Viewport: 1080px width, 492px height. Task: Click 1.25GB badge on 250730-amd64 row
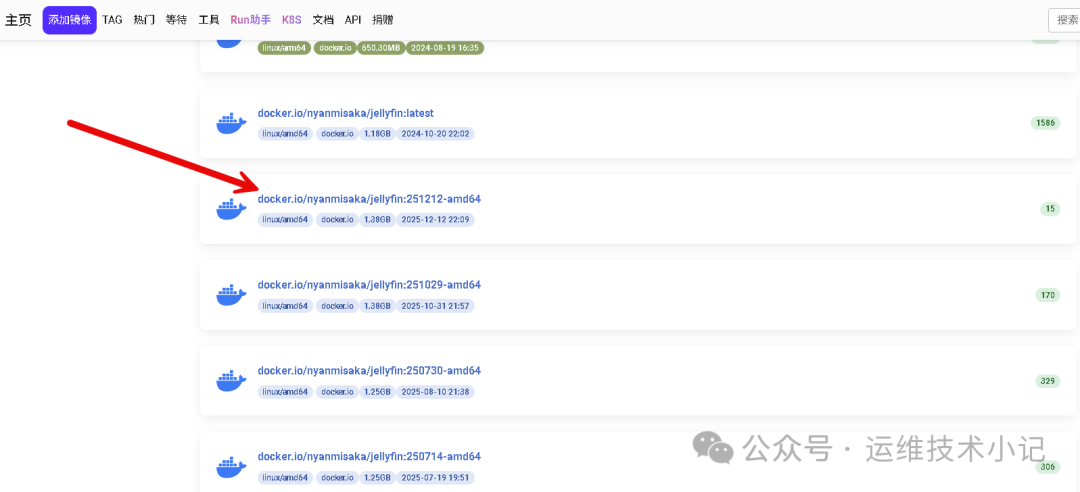point(377,391)
